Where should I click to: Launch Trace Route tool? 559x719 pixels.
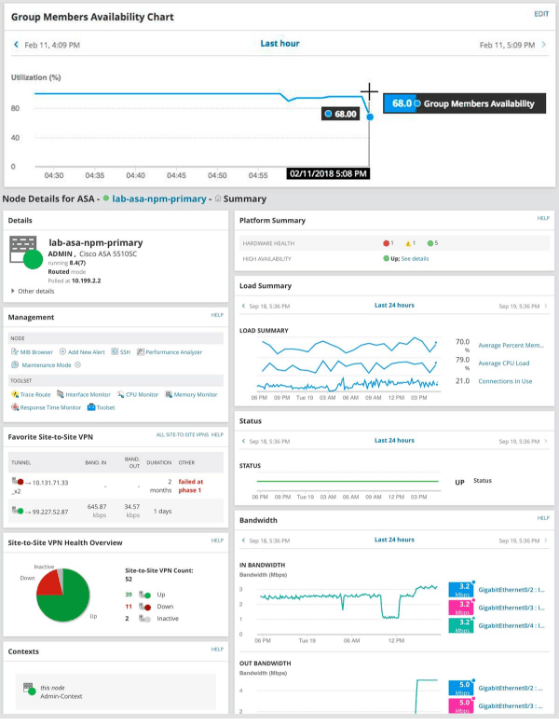pyautogui.click(x=31, y=394)
